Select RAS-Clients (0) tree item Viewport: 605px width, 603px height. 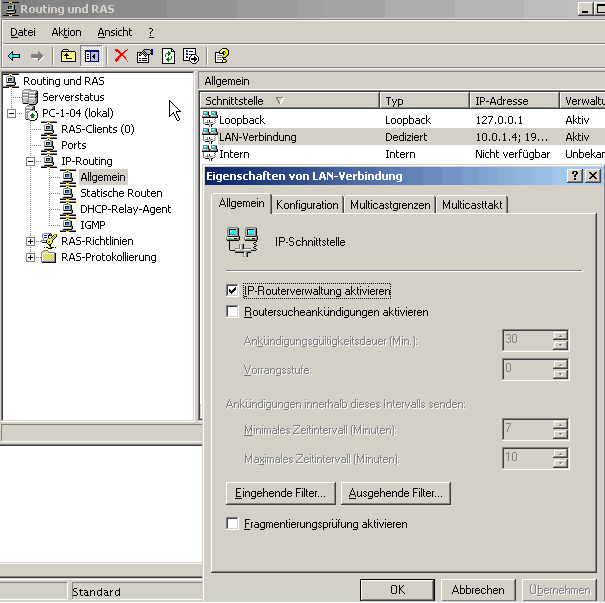pos(98,129)
